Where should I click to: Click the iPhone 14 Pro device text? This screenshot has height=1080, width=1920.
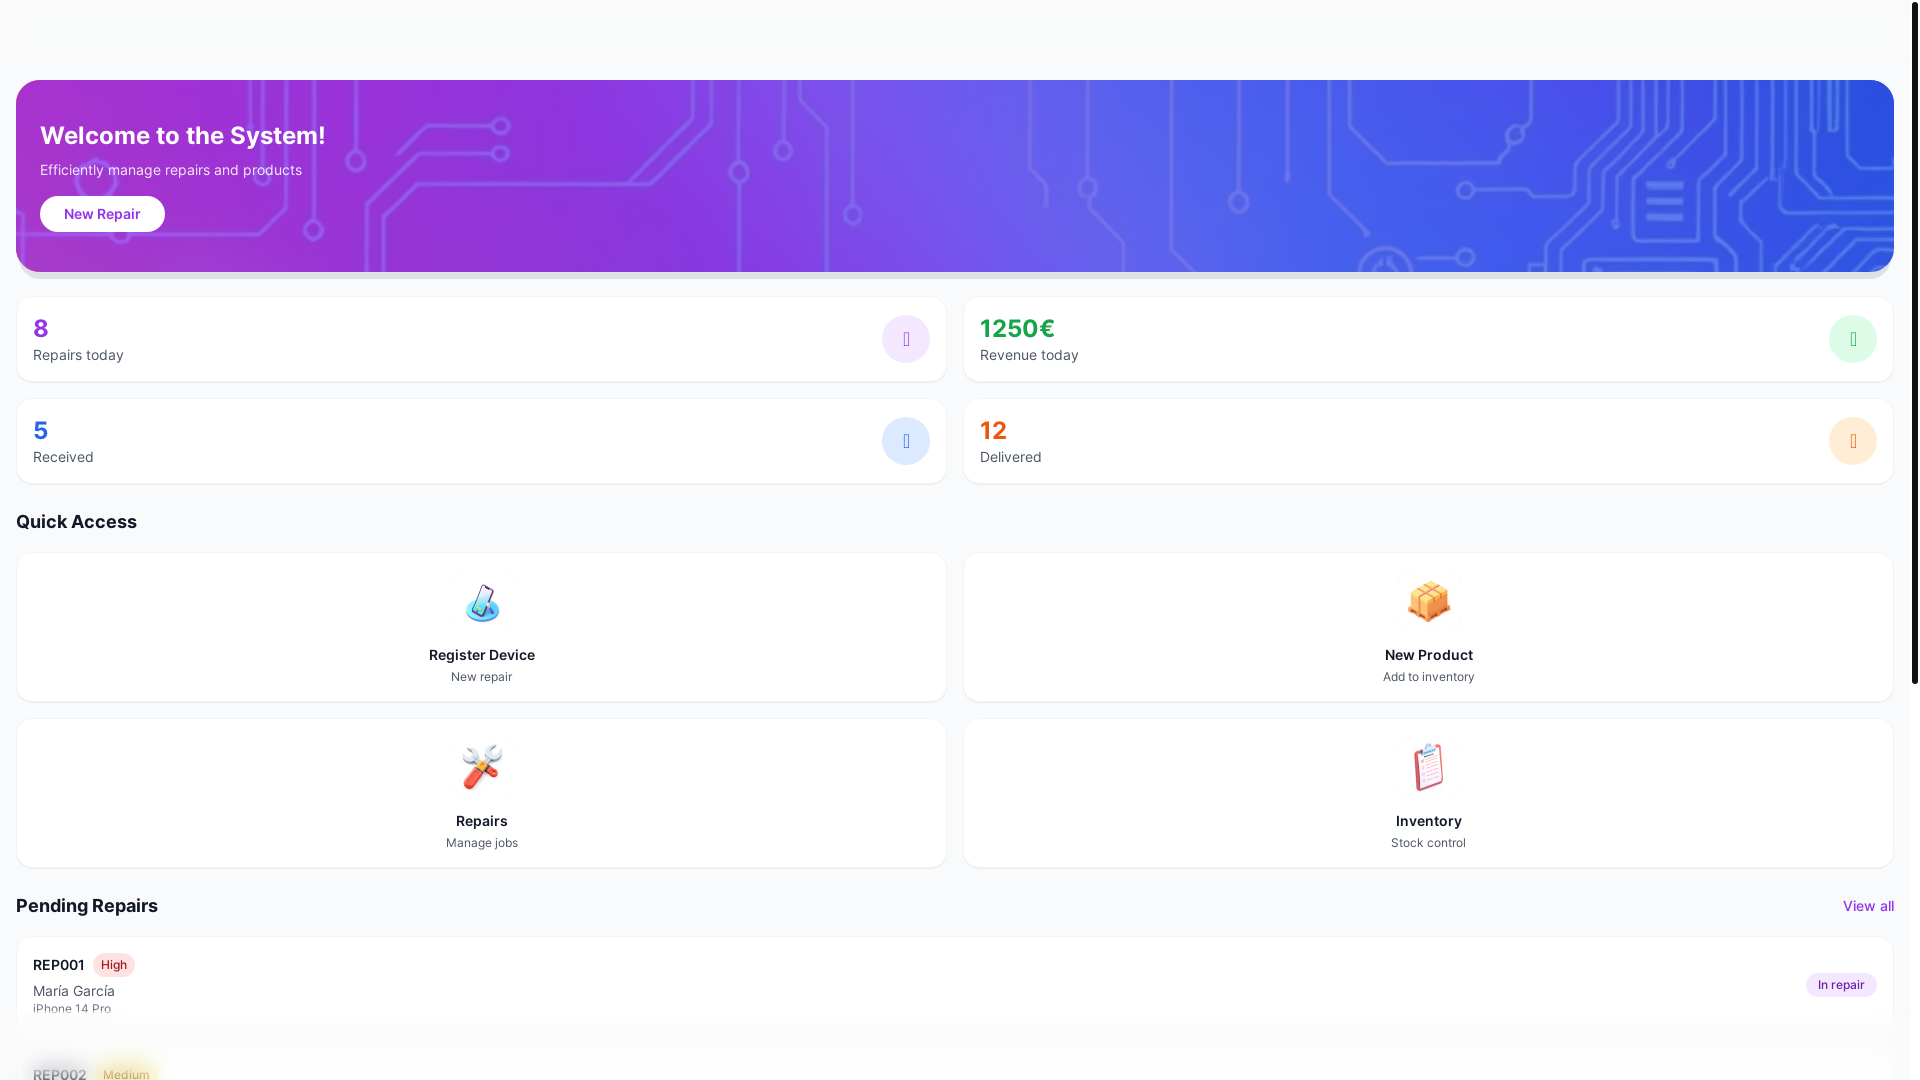[72, 1009]
